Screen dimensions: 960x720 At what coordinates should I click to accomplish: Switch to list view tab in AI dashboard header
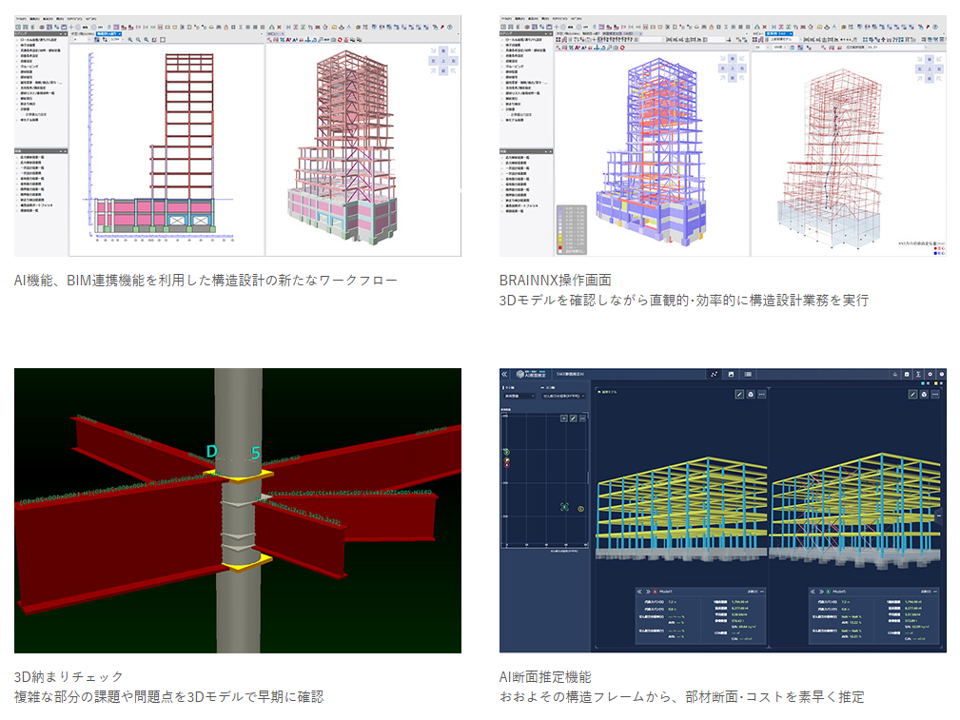[748, 374]
